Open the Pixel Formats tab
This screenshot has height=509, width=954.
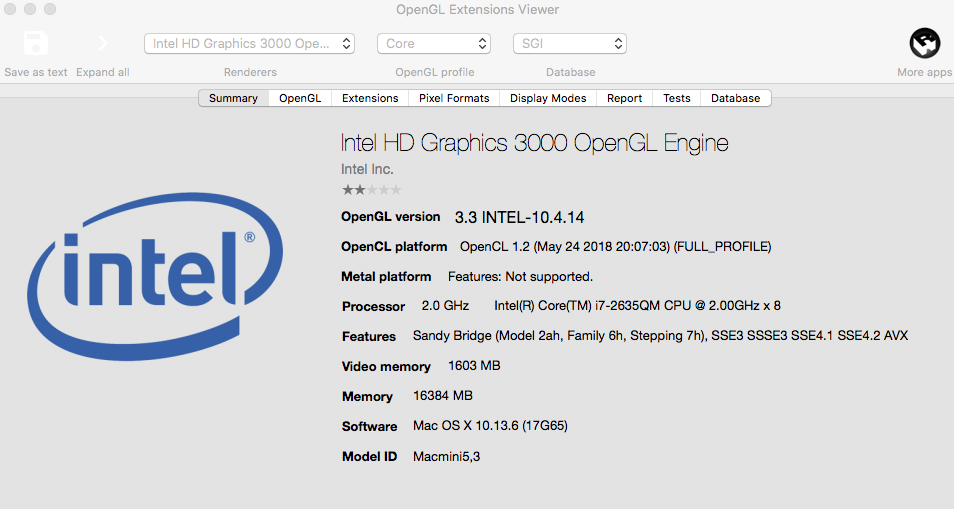pyautogui.click(x=454, y=98)
